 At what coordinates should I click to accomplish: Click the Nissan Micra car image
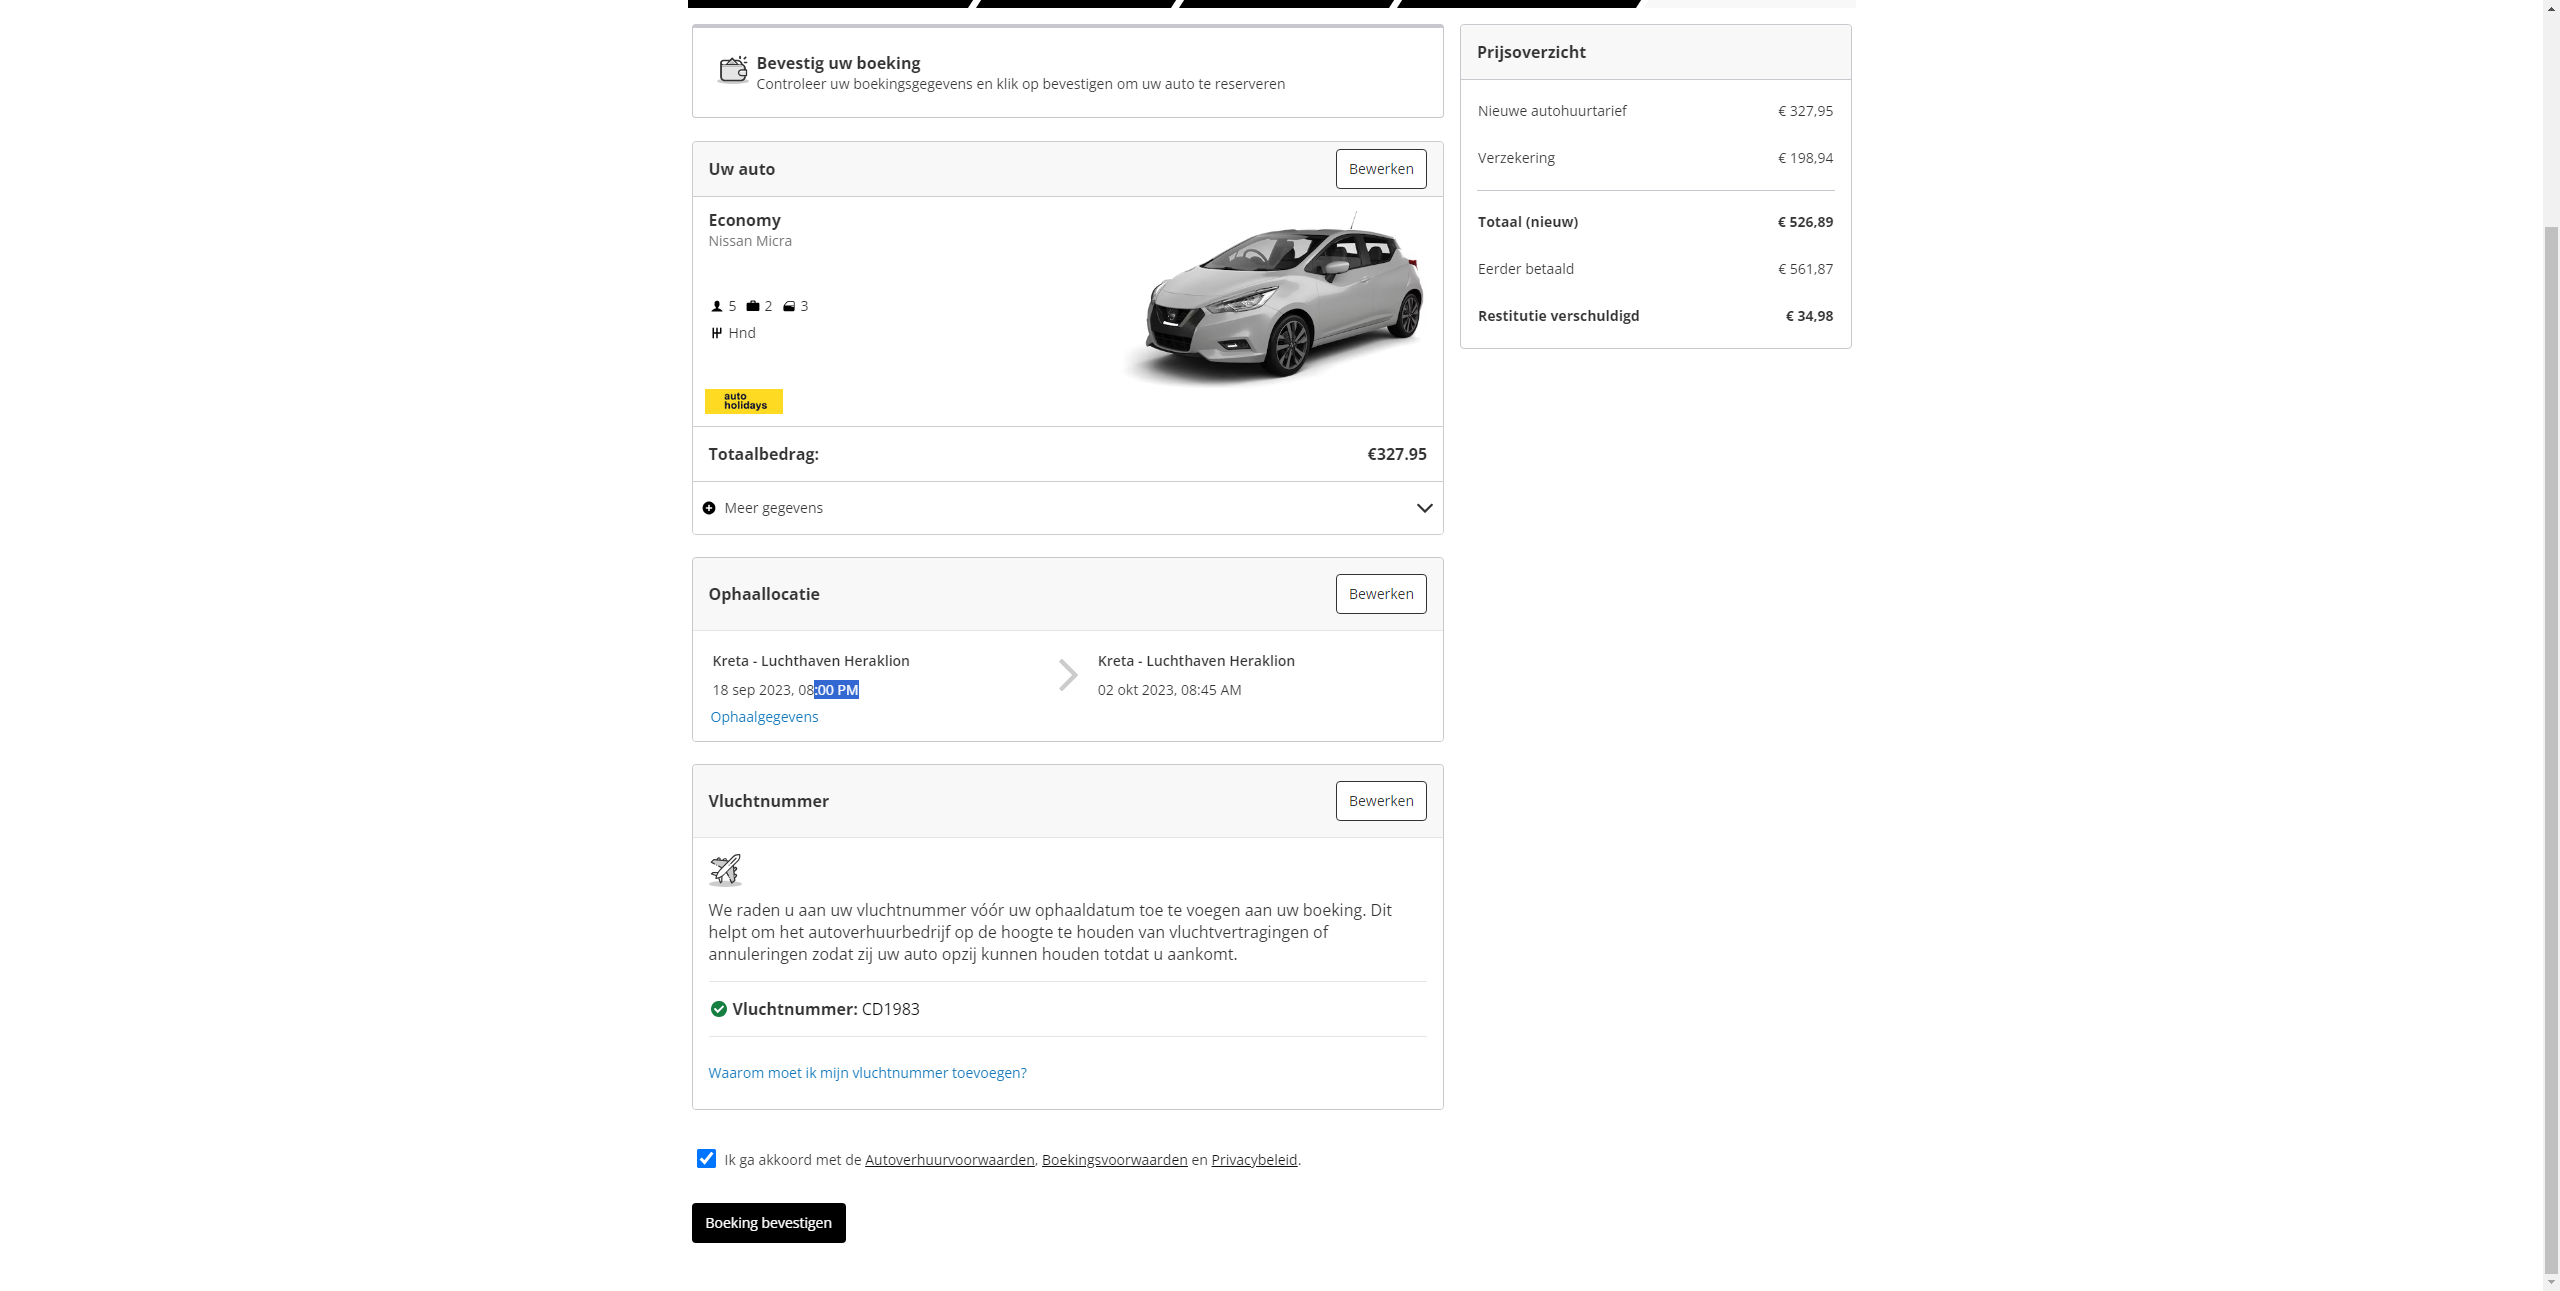point(1276,298)
